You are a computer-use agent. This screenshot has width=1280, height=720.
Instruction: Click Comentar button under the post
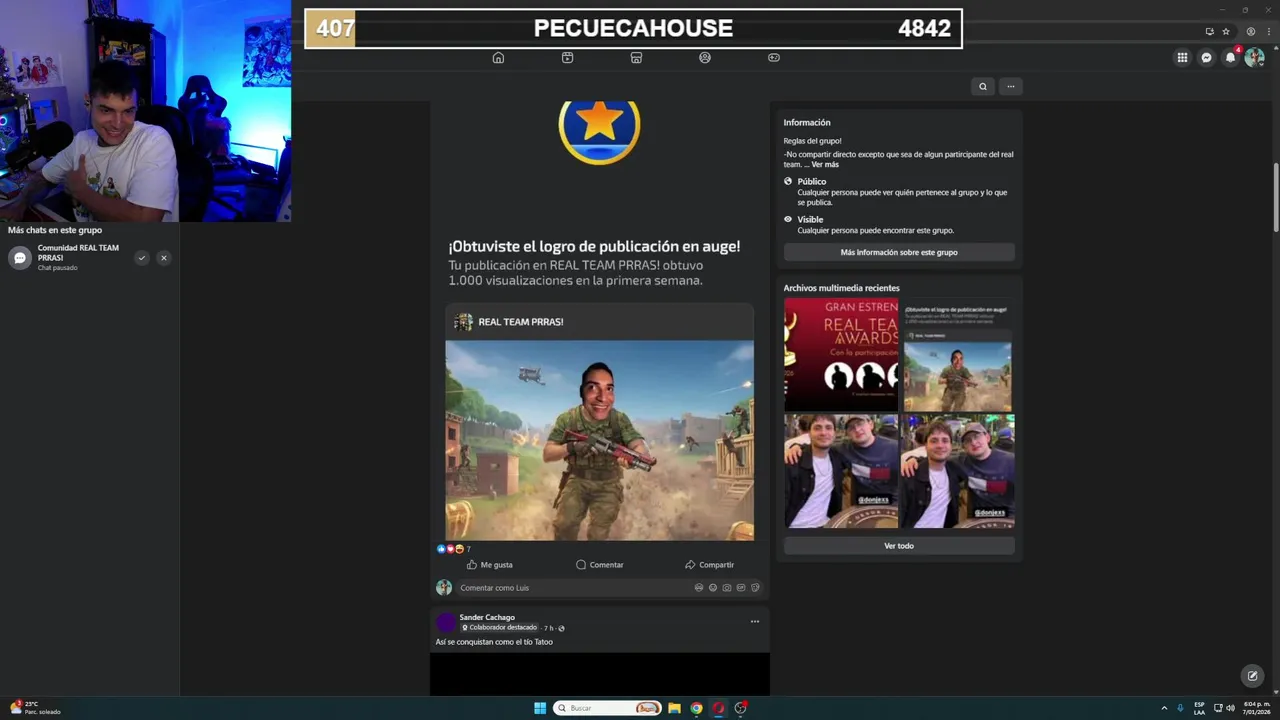[x=599, y=565]
